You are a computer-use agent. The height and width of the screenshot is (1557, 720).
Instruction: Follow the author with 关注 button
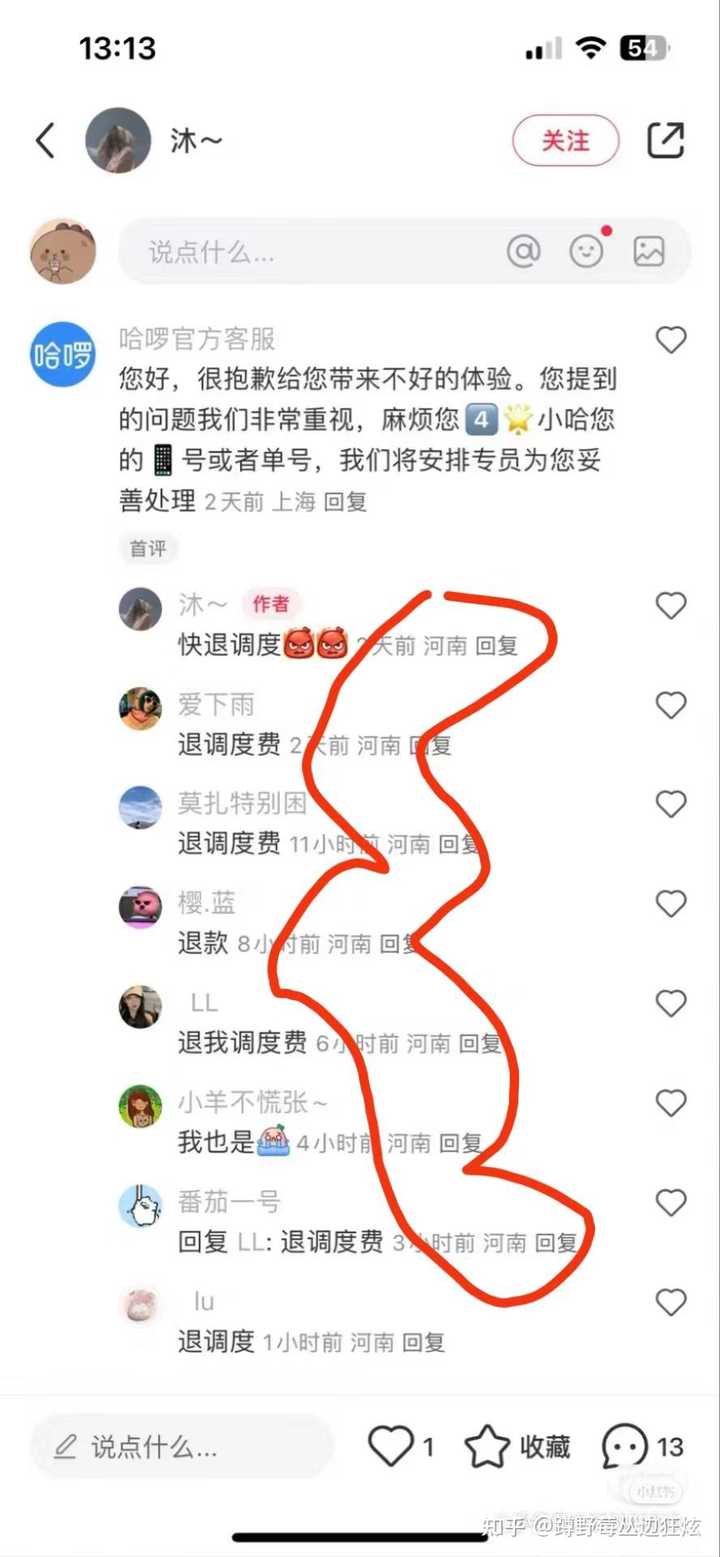point(566,141)
